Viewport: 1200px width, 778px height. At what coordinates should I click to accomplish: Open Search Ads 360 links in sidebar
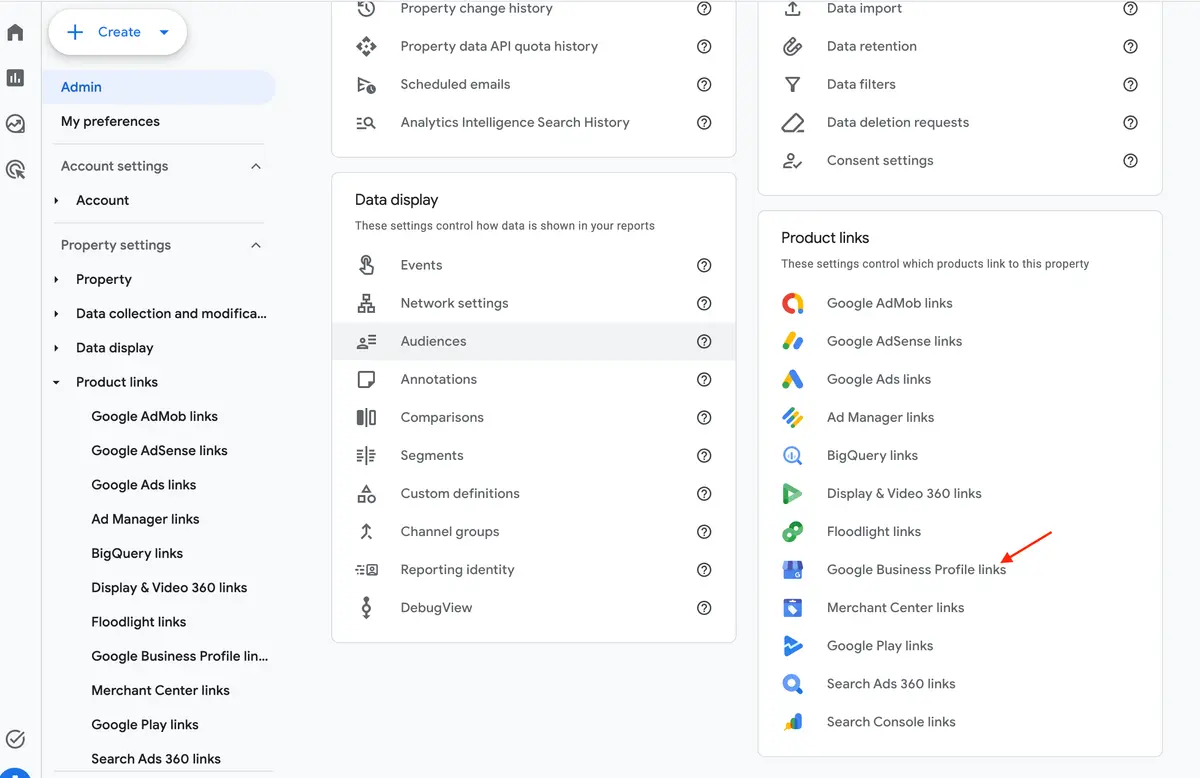pos(156,758)
